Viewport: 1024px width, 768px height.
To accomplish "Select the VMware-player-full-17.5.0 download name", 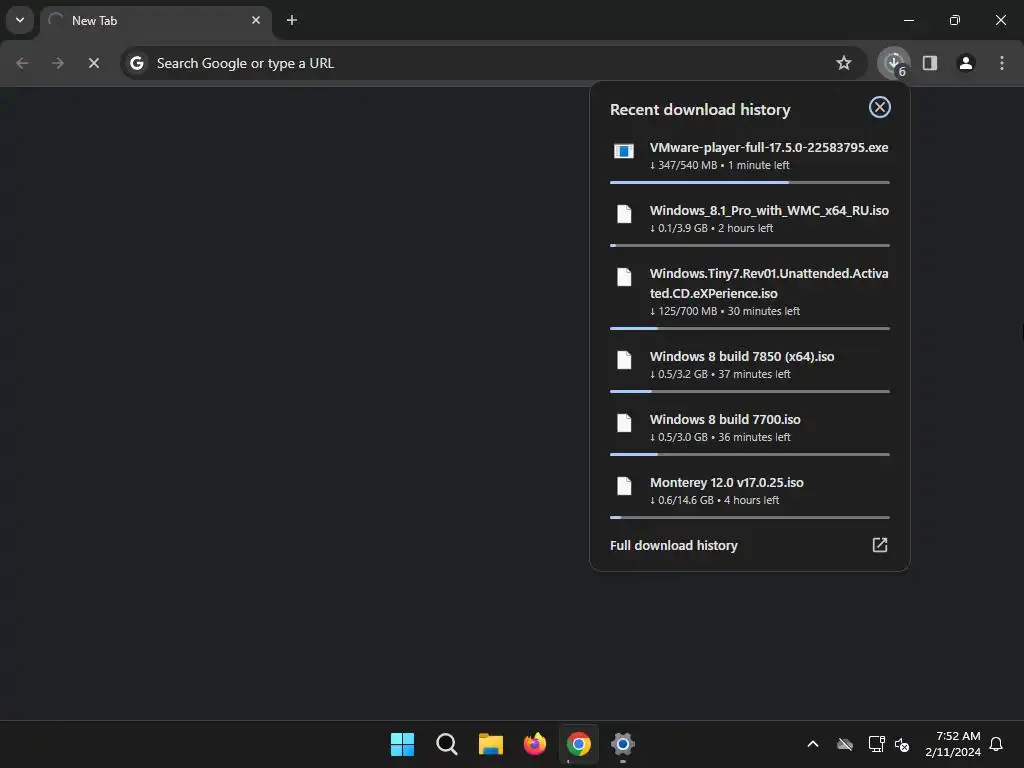I will 769,148.
